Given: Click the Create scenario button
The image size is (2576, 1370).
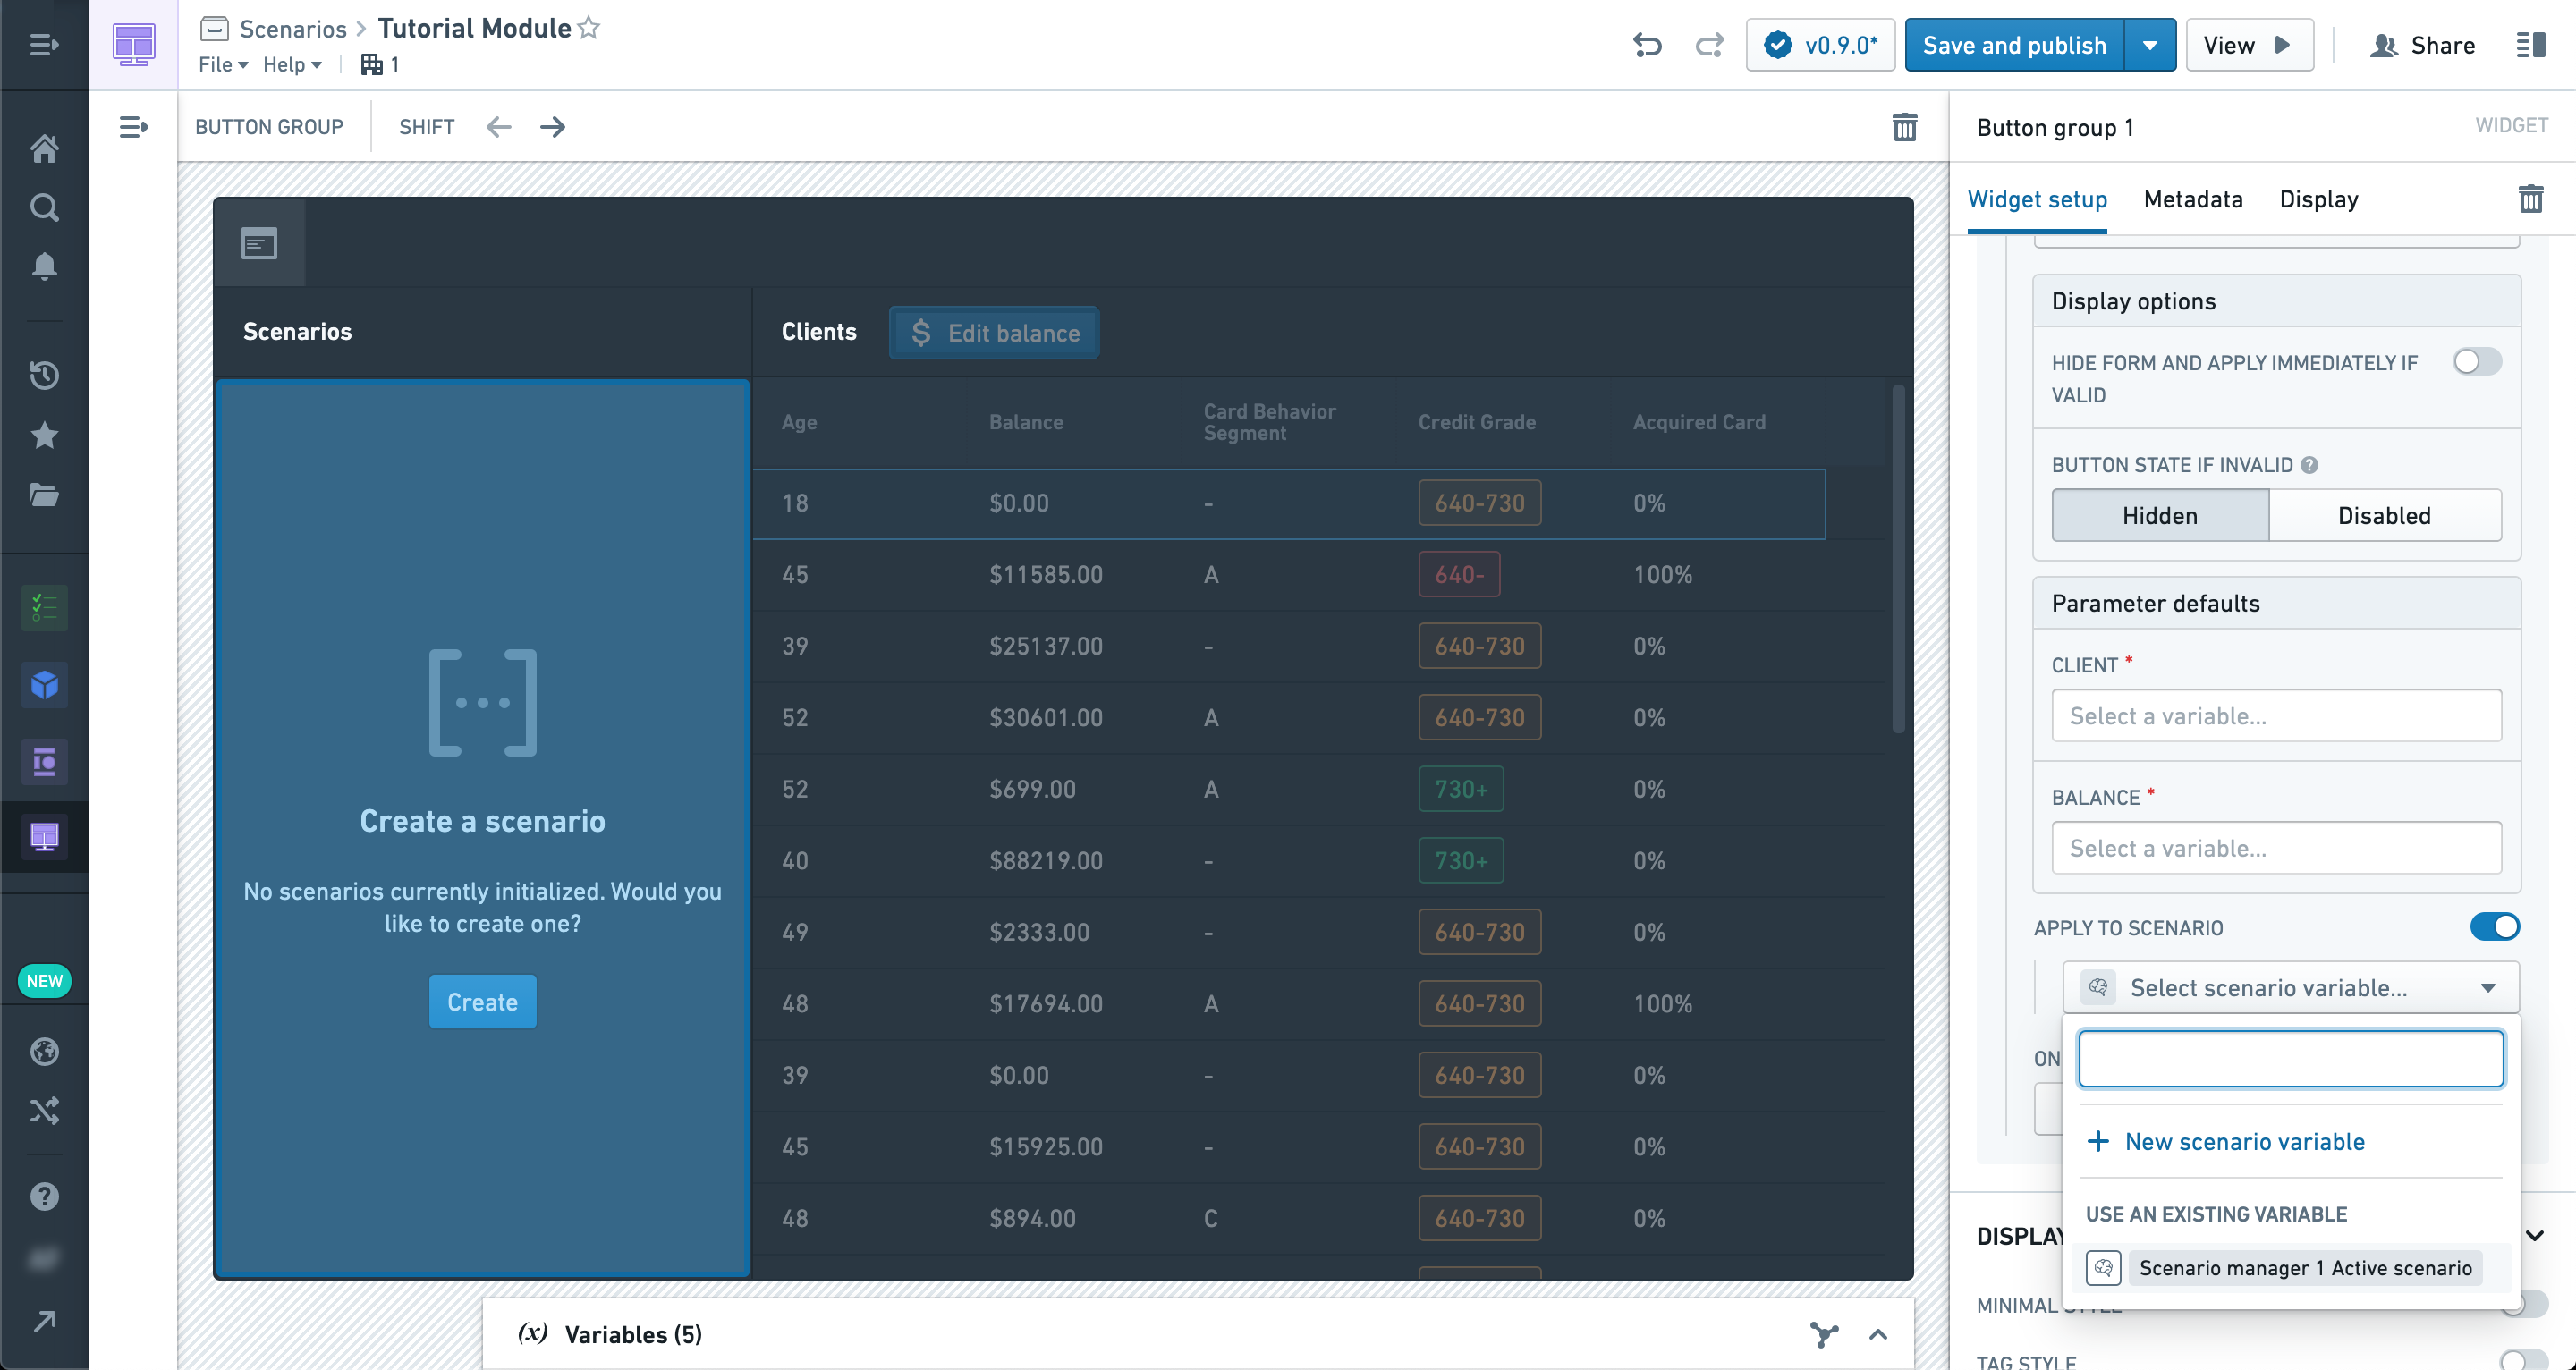Looking at the screenshot, I should tap(482, 1001).
